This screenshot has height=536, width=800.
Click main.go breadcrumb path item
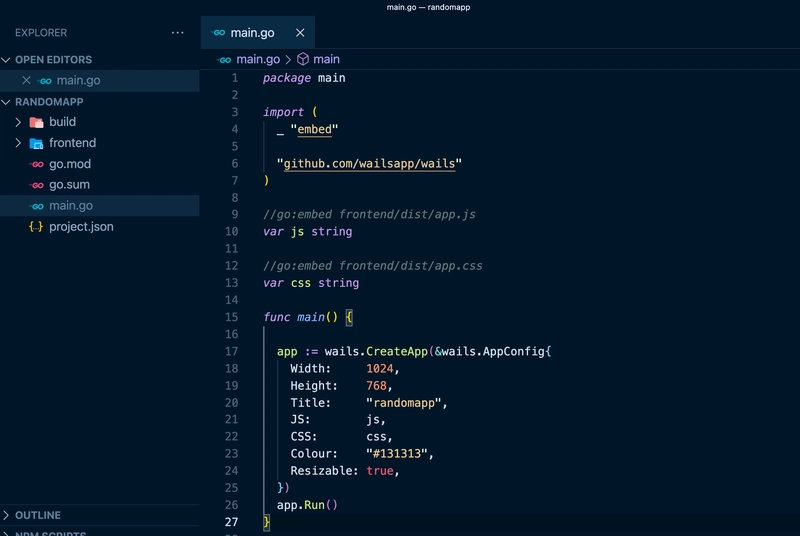pyautogui.click(x=258, y=59)
